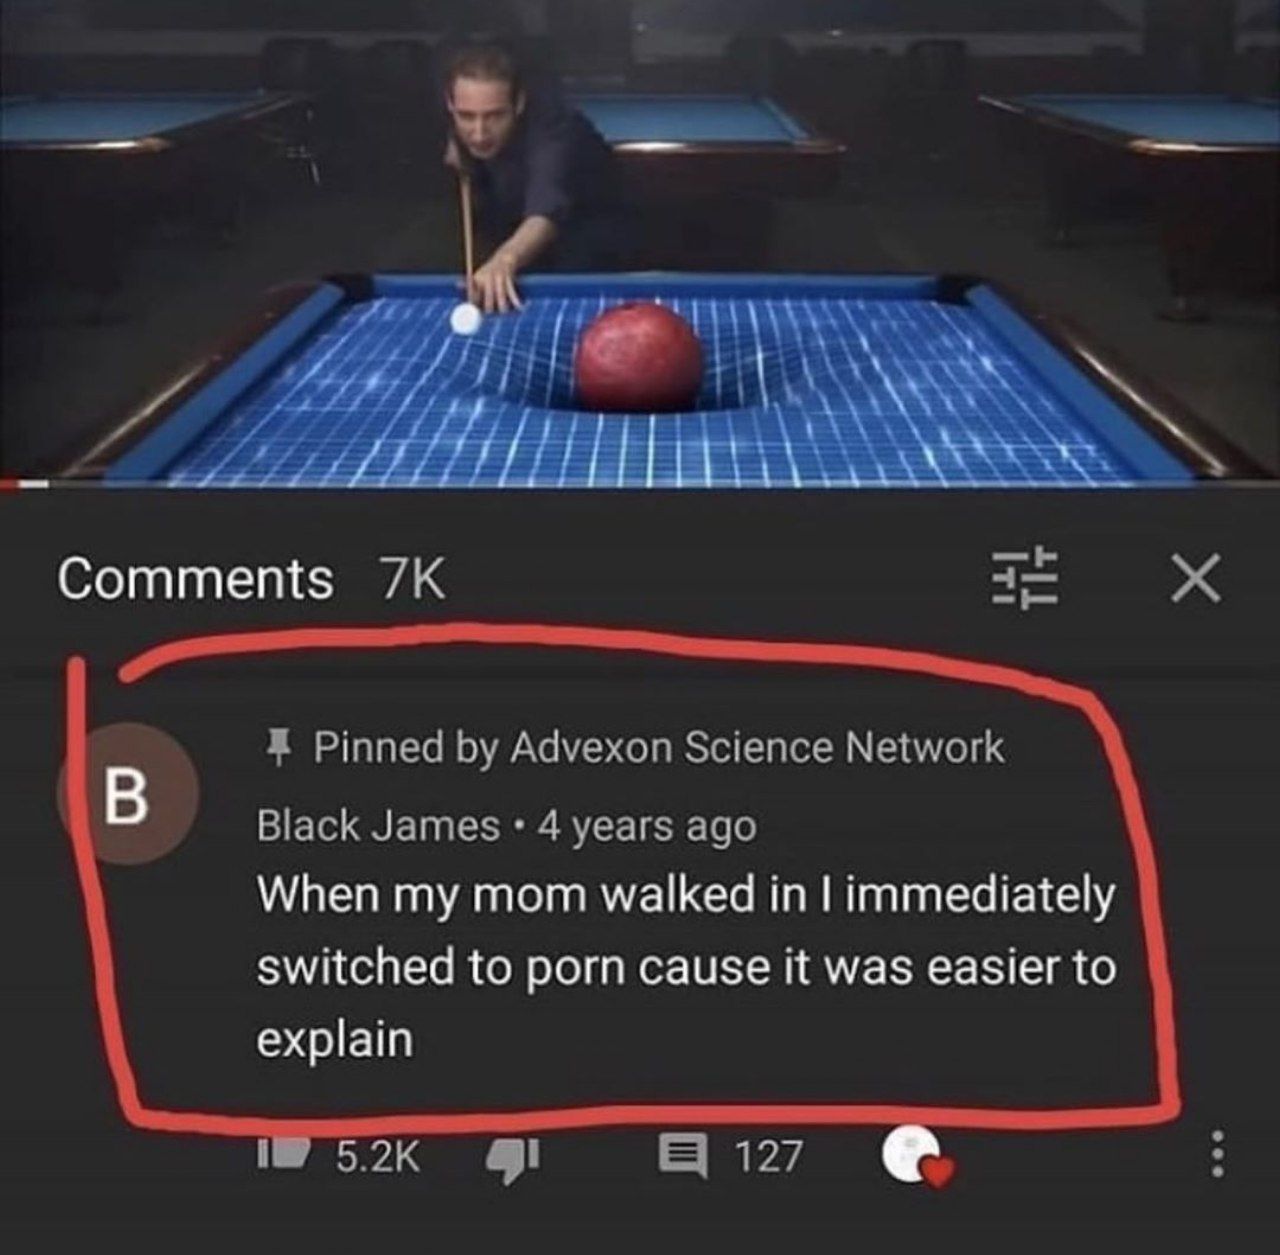Click the pin icon beside Pinned by
1280x1255 pixels.
point(280,747)
